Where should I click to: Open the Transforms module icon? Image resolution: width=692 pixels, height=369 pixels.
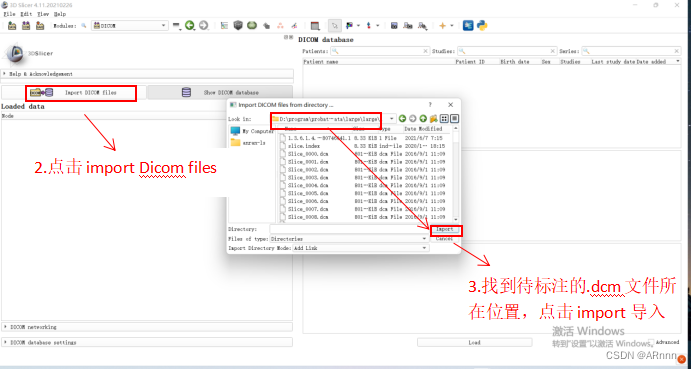[x=266, y=26]
